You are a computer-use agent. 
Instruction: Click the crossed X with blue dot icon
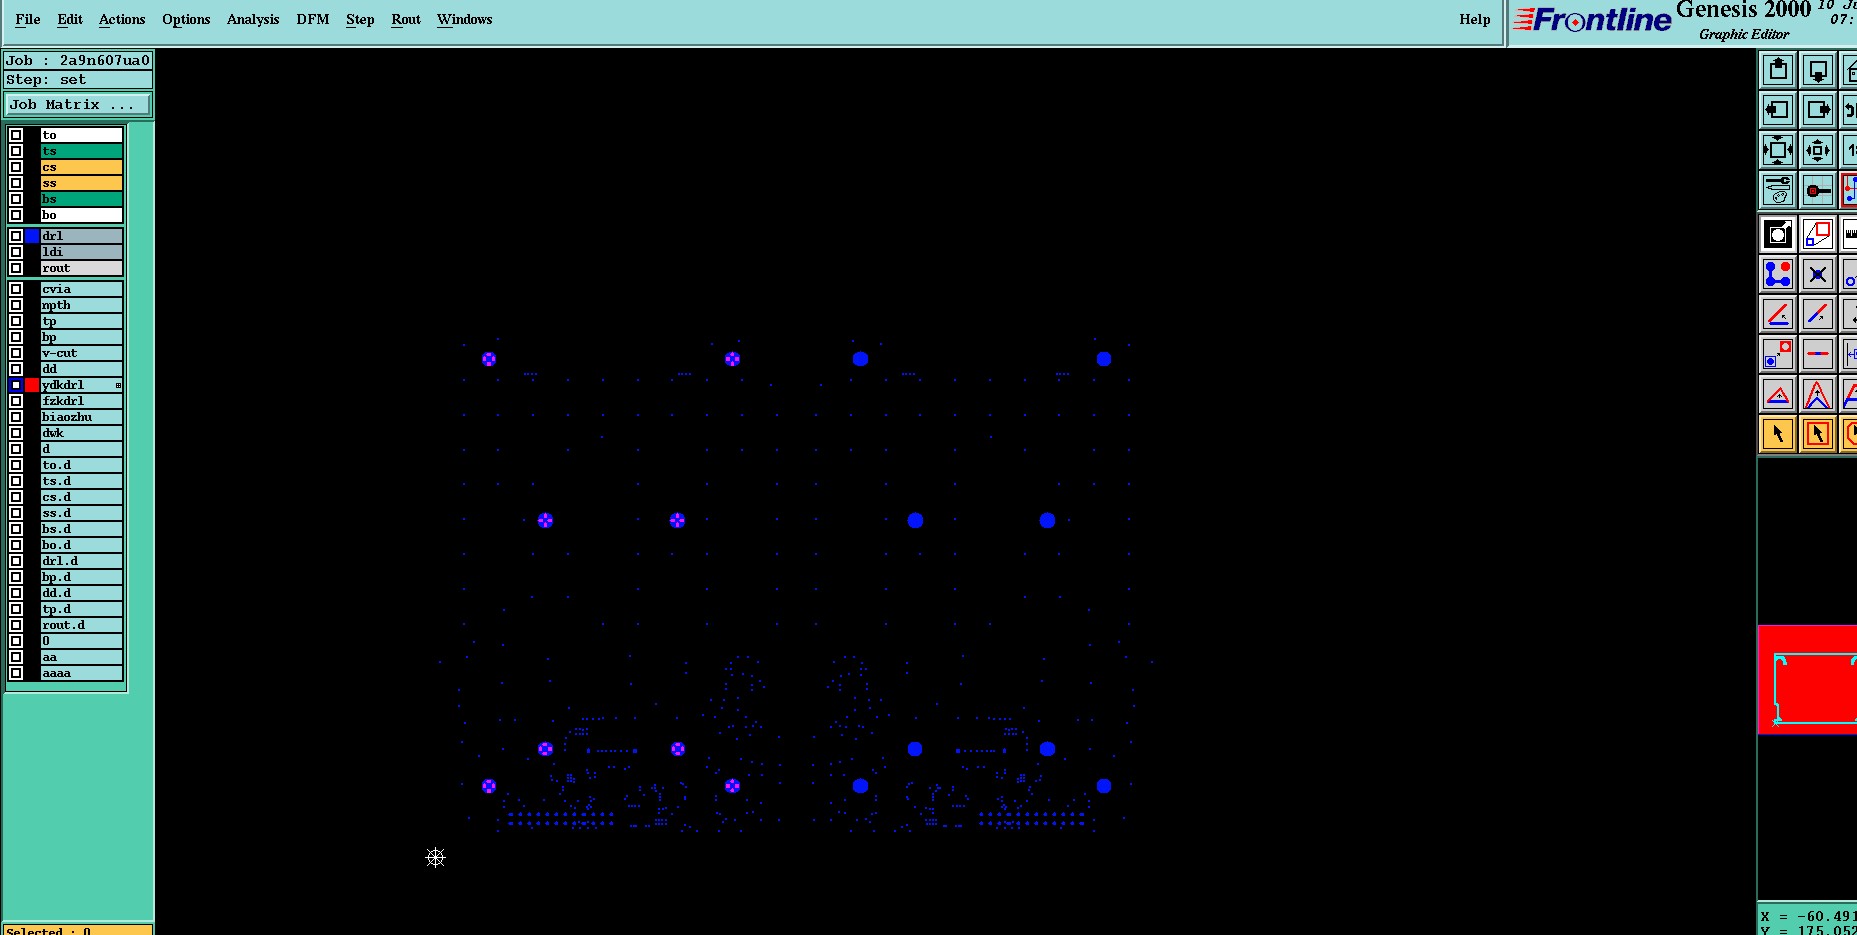pos(1818,274)
